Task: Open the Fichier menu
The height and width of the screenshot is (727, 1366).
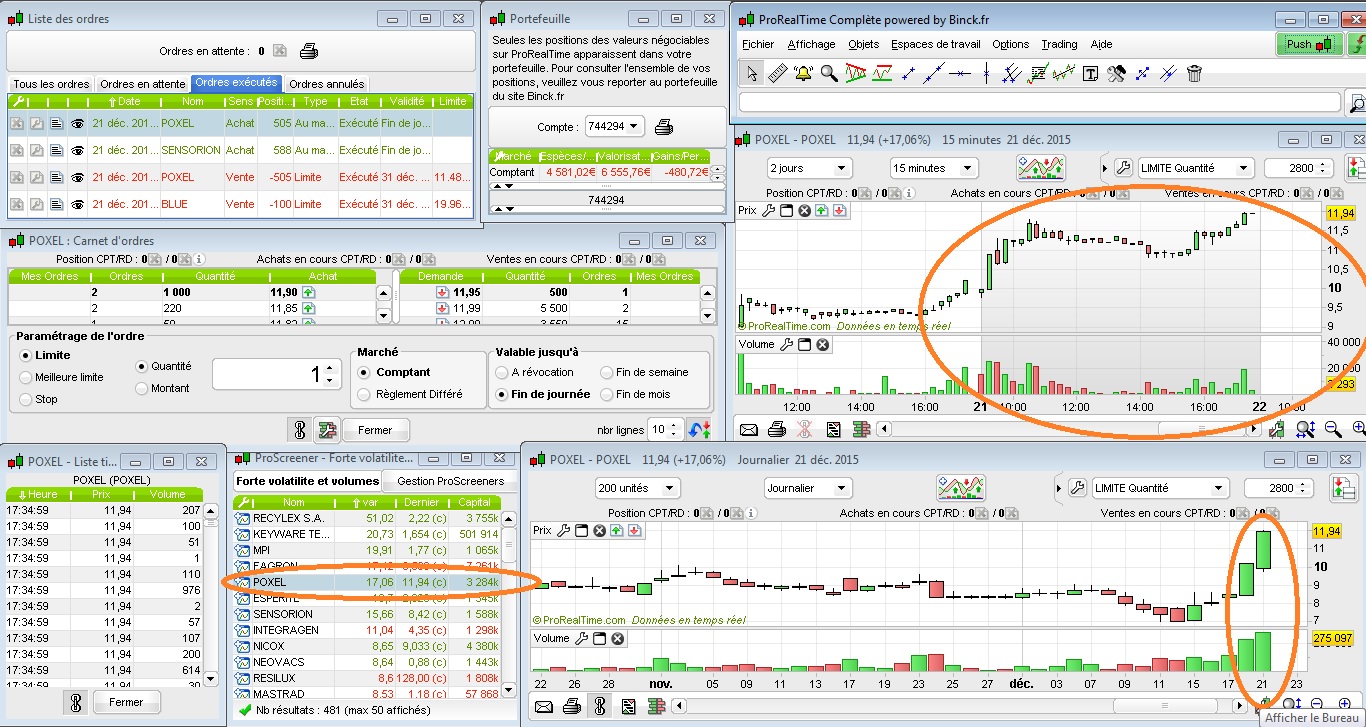Action: pyautogui.click(x=758, y=44)
